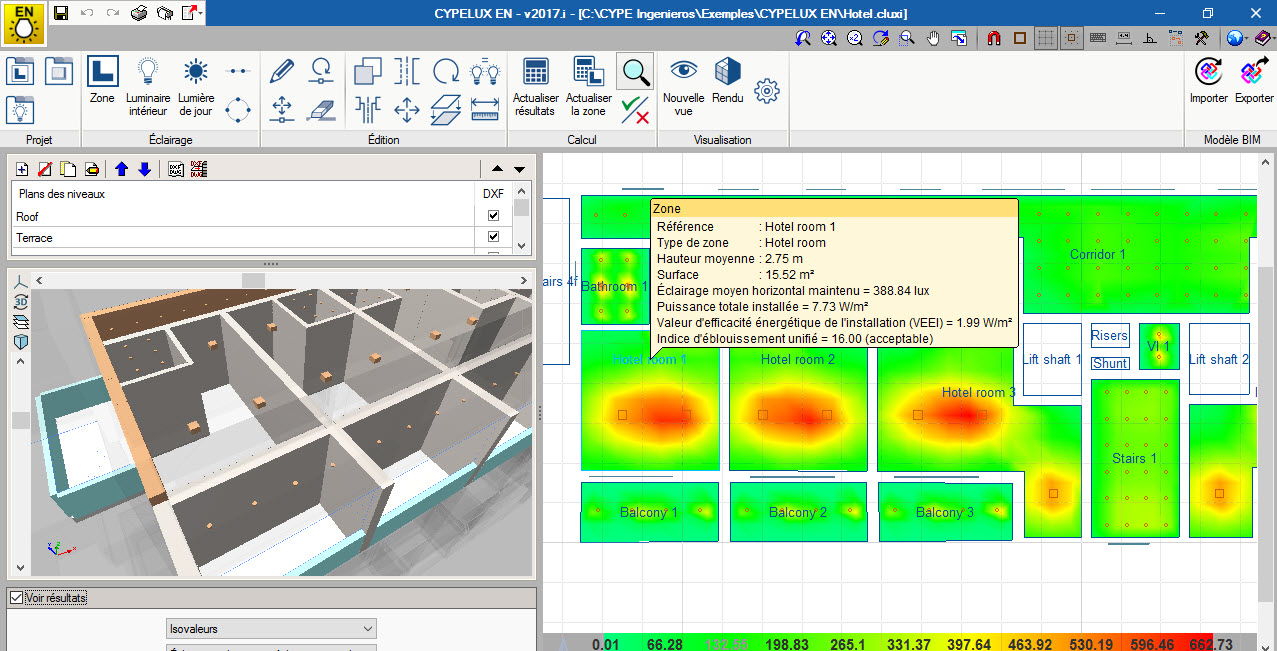This screenshot has height=651, width=1277.
Task: Redo the last action
Action: 113,13
